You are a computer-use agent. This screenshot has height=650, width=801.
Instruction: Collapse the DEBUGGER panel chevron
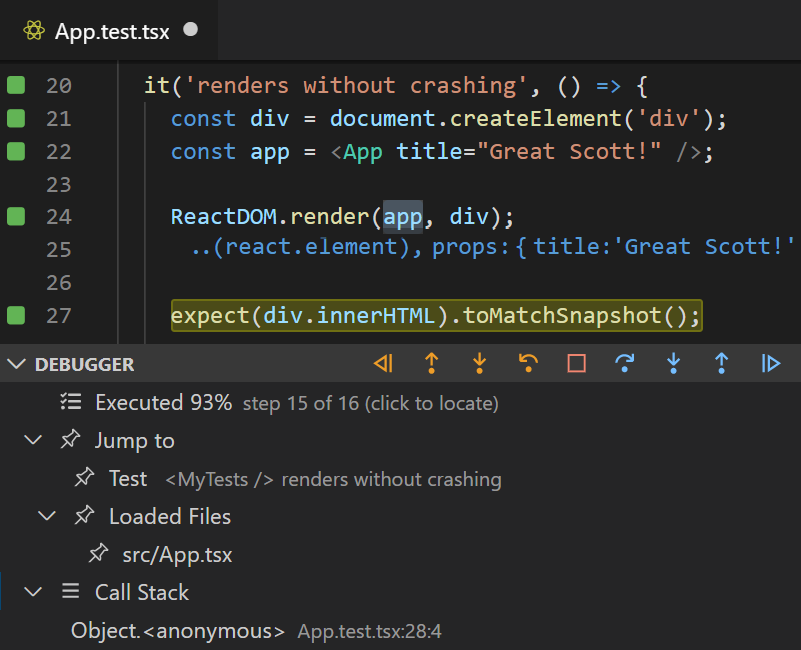pos(16,364)
